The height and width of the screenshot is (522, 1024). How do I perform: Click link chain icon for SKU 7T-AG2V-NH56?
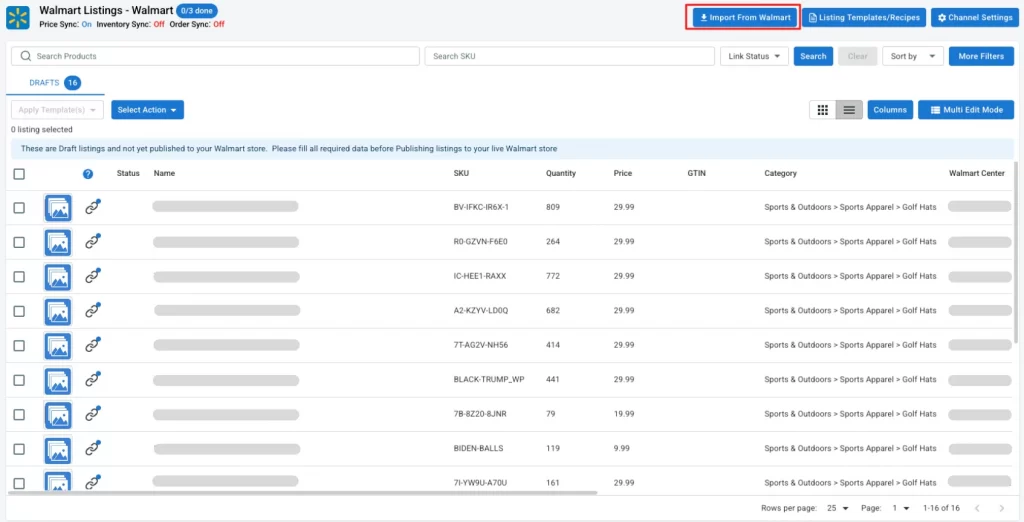click(x=93, y=345)
